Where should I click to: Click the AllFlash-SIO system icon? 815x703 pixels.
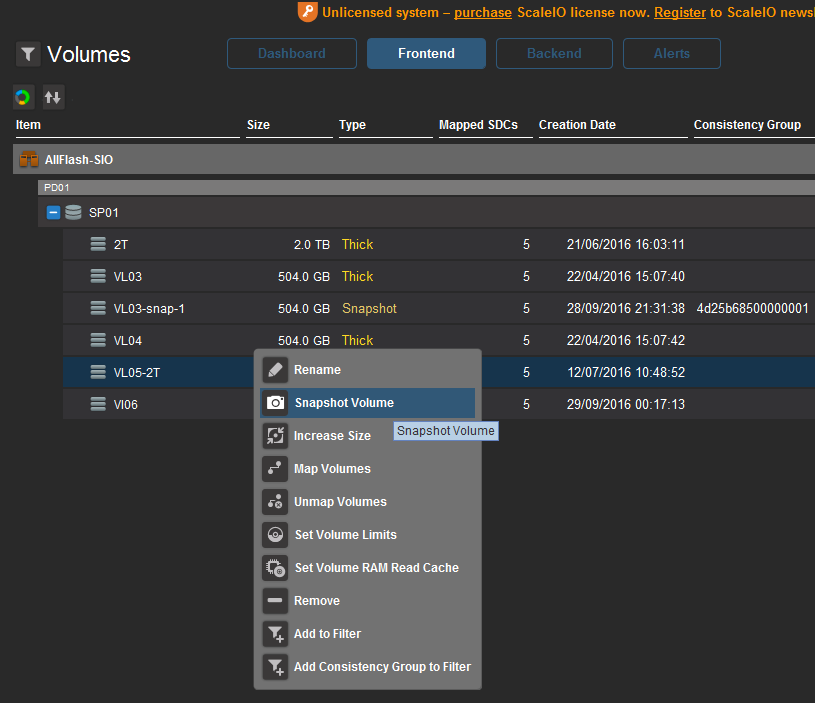pos(29,160)
